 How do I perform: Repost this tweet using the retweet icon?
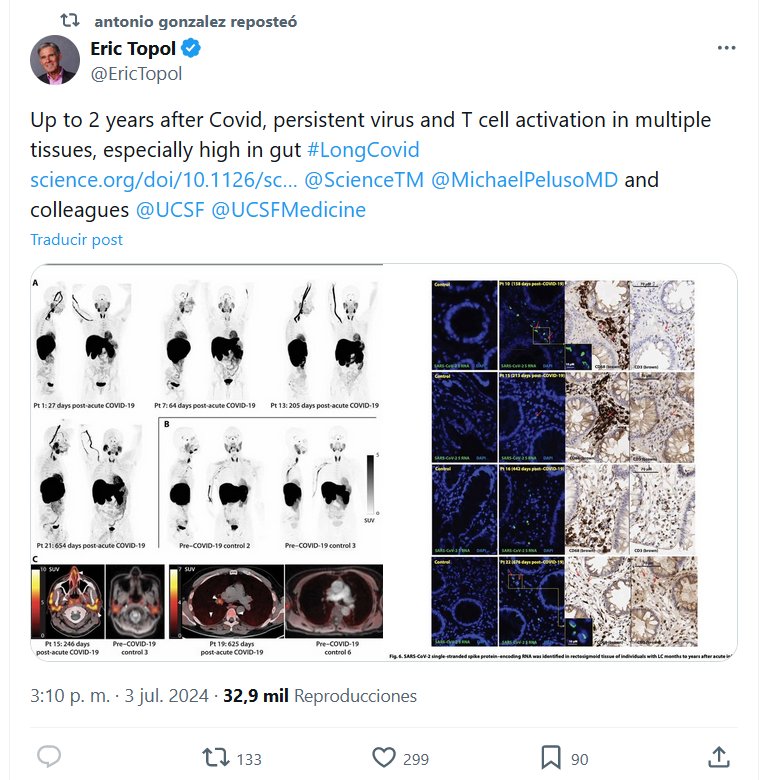click(x=214, y=757)
